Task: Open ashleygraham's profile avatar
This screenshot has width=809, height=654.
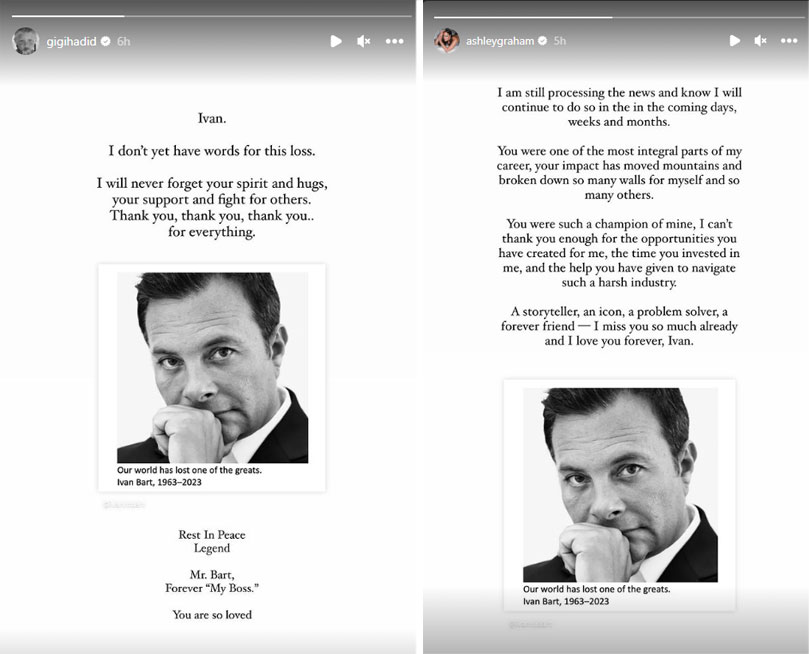Action: pyautogui.click(x=447, y=41)
